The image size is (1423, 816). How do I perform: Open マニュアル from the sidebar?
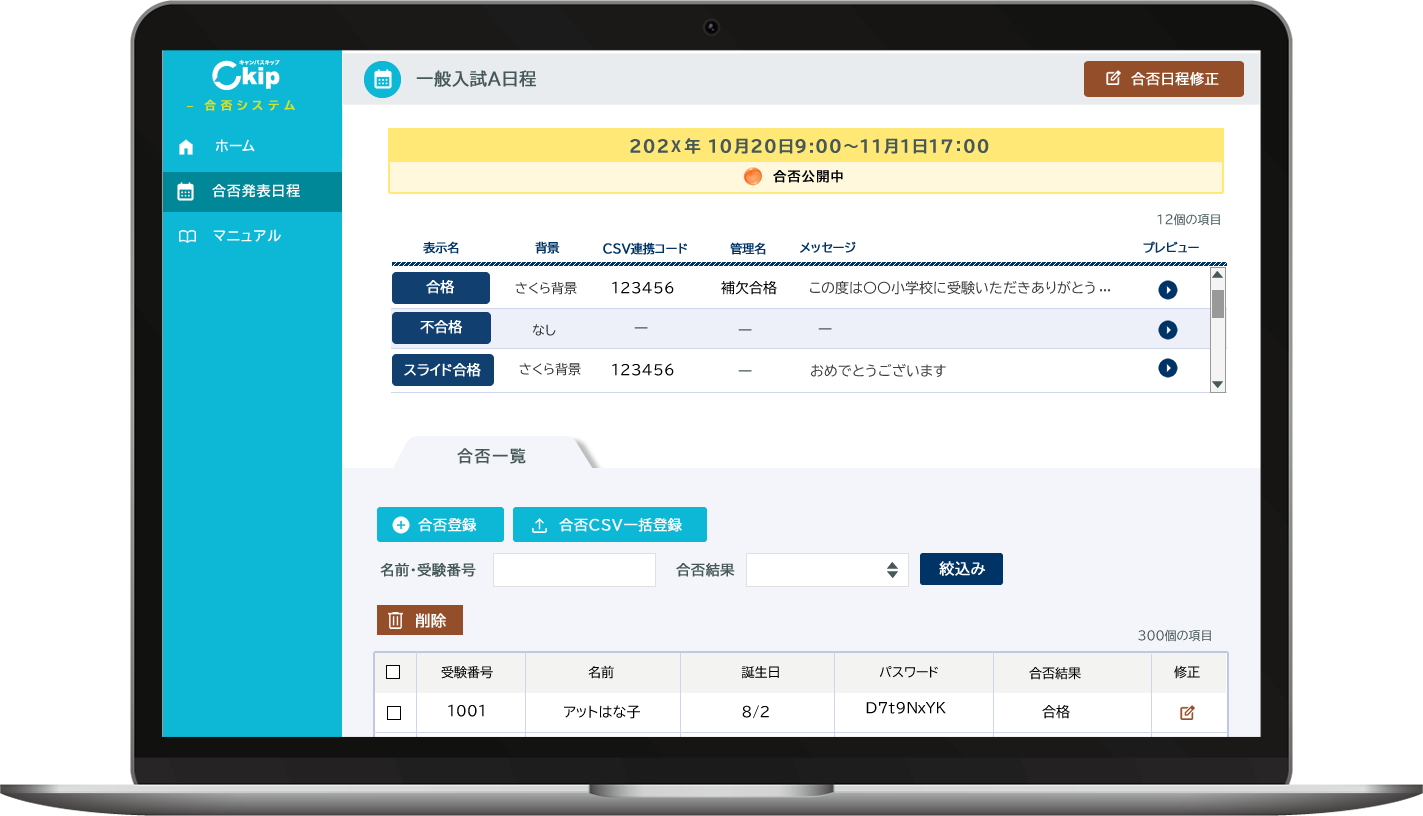pyautogui.click(x=246, y=237)
